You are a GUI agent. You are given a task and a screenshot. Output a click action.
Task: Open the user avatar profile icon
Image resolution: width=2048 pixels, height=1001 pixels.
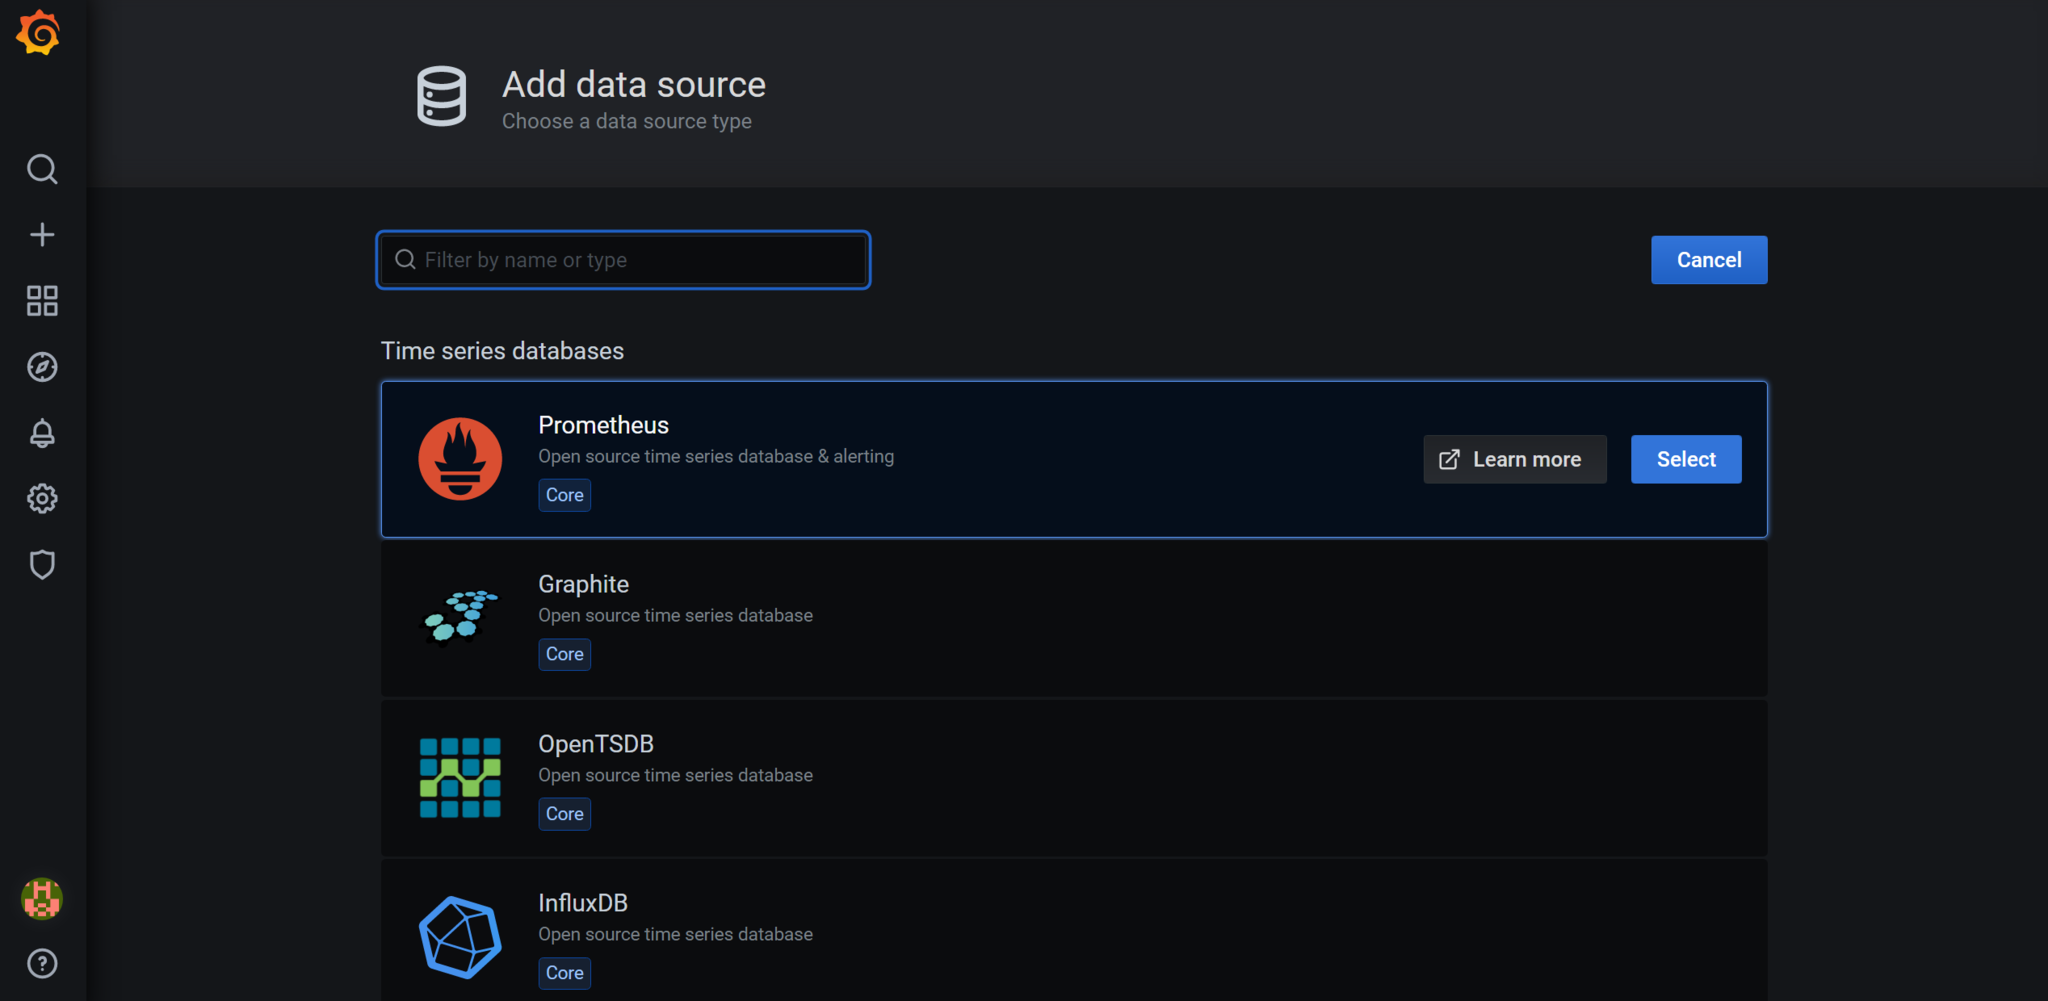coord(42,898)
